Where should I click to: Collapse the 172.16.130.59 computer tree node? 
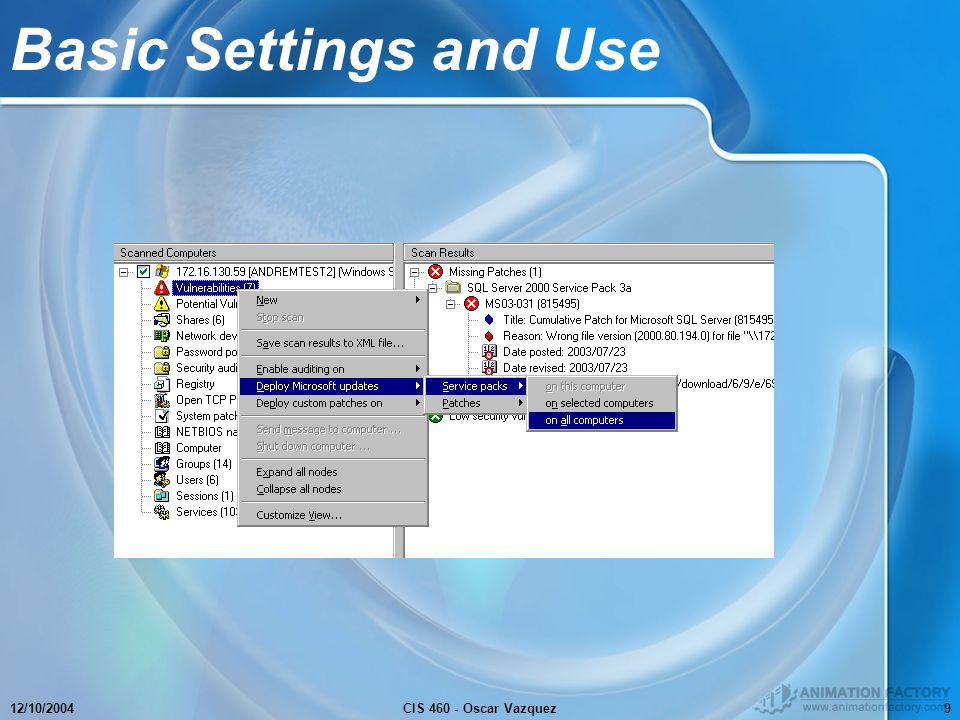coord(124,272)
